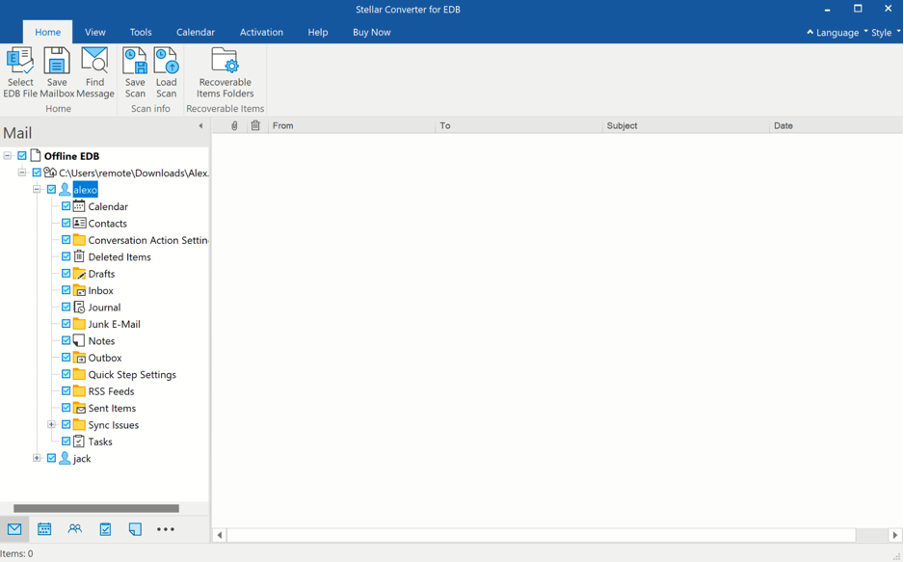Screen dimensions: 904x562
Task: Switch to Contacts view in bottom bar
Action: (74, 529)
